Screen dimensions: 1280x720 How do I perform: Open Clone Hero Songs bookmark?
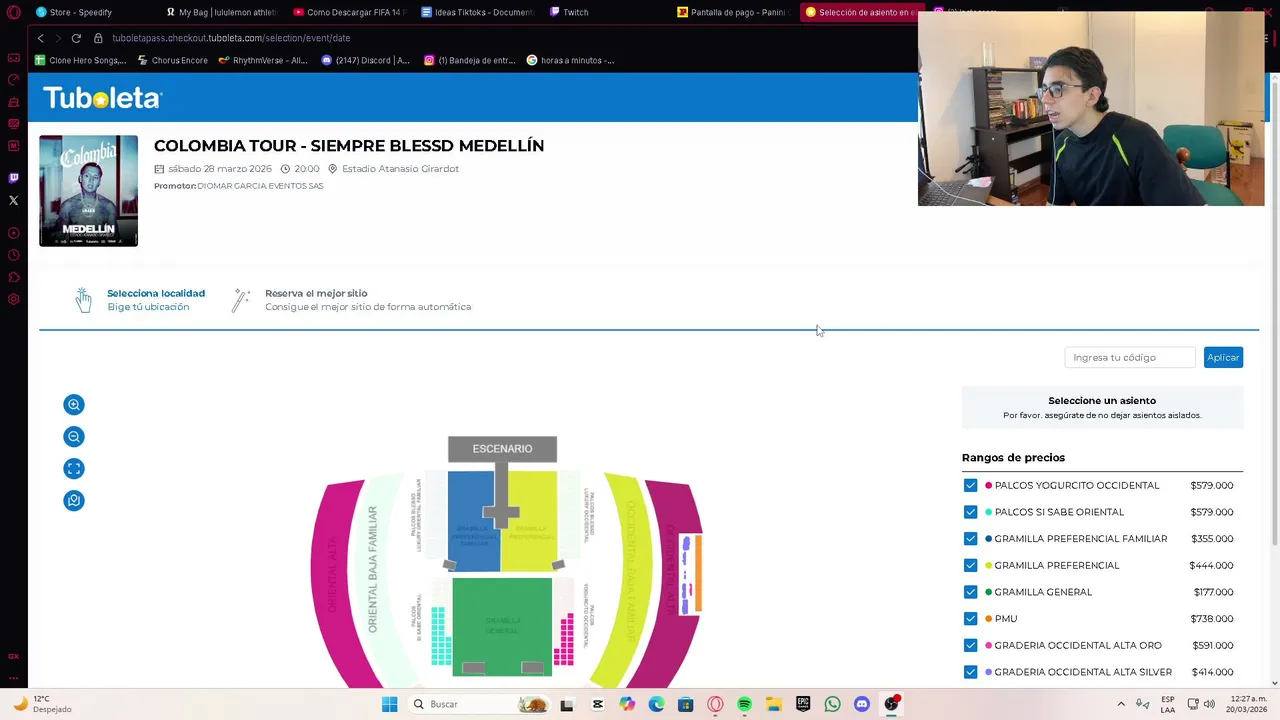79,60
